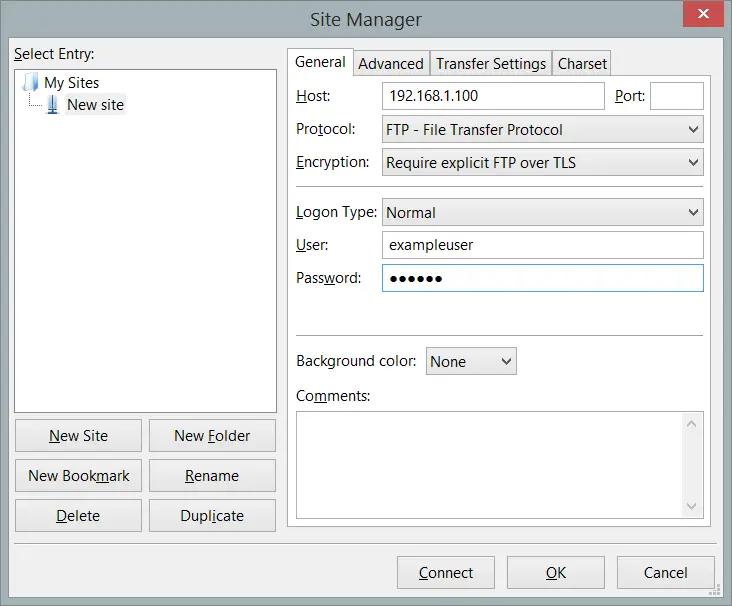Open the Transfer Settings tab
The height and width of the screenshot is (606, 732).
tap(491, 63)
